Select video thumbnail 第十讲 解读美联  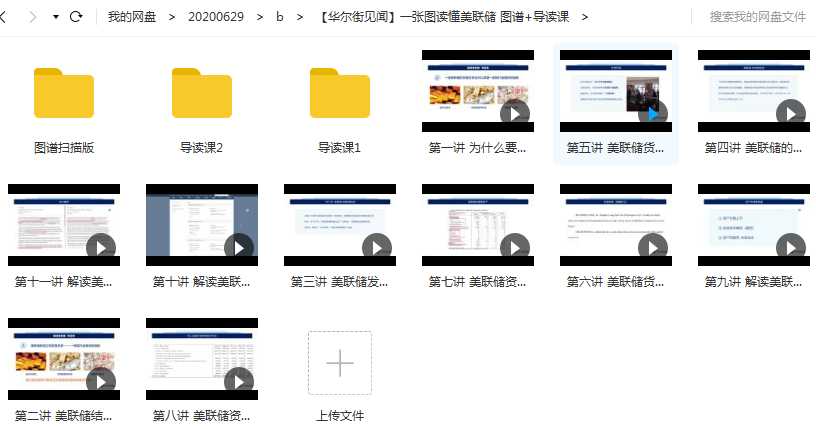202,225
